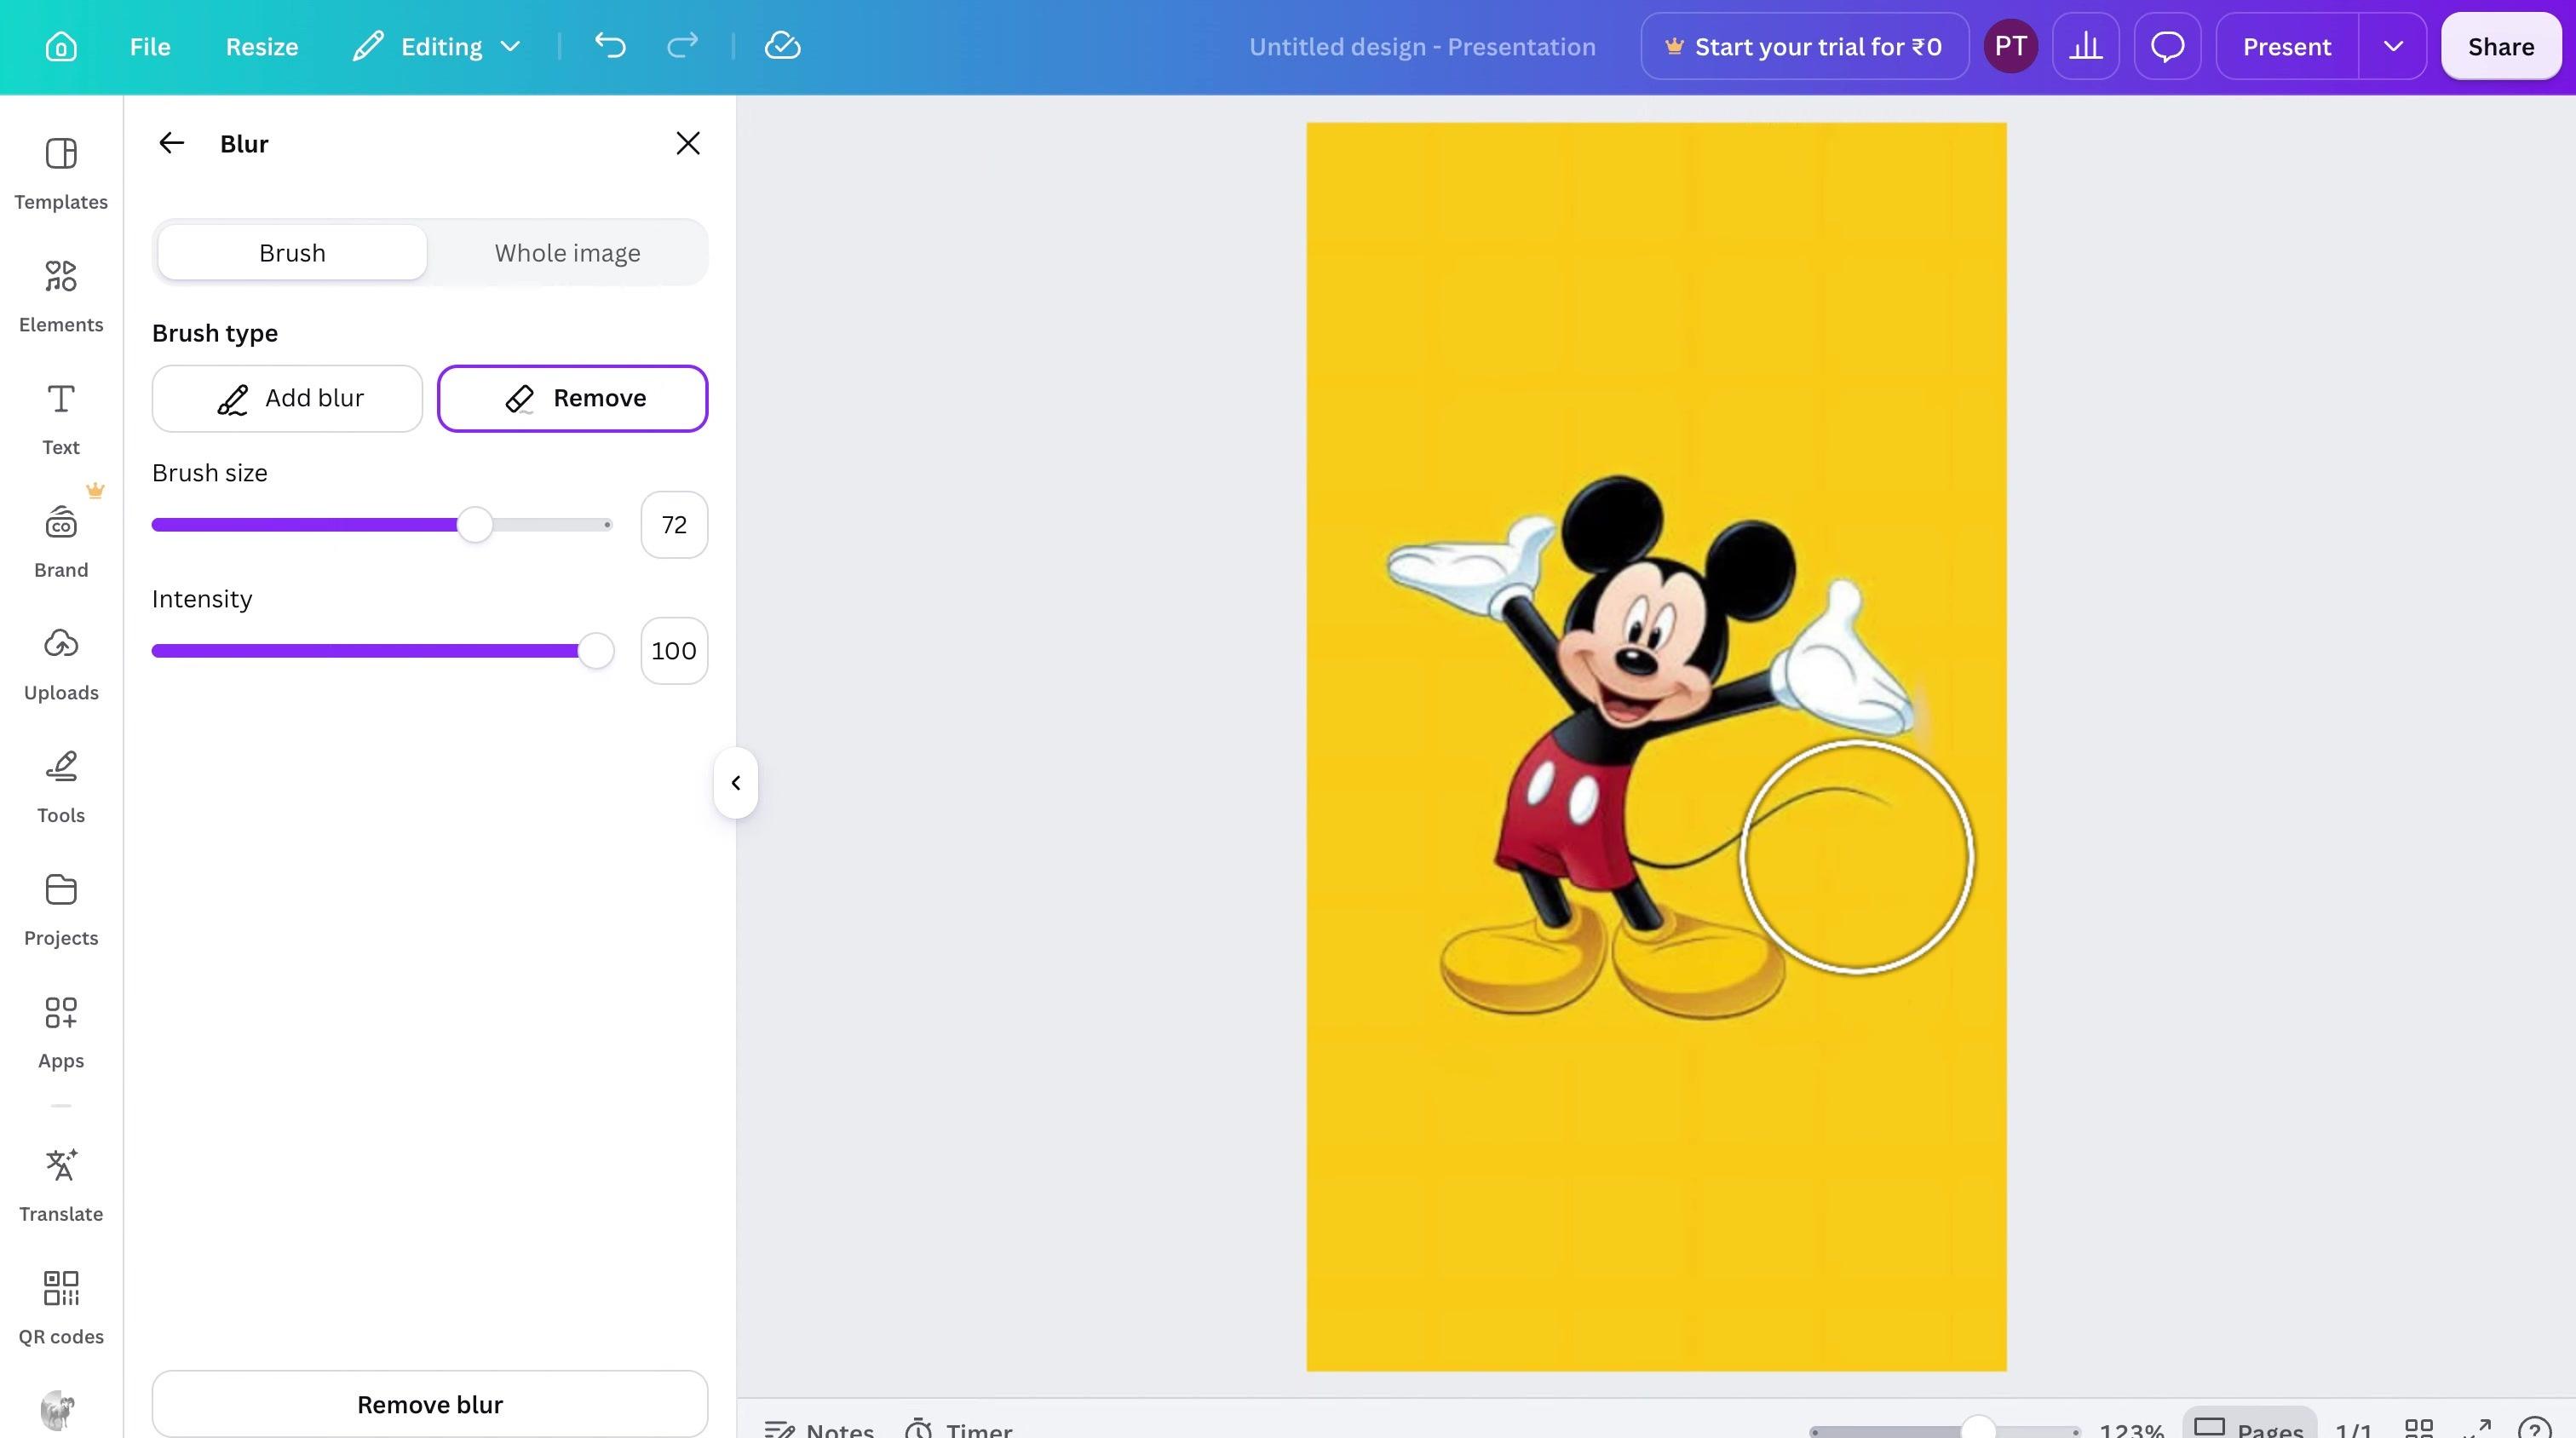
Task: Redo the last action
Action: (682, 45)
